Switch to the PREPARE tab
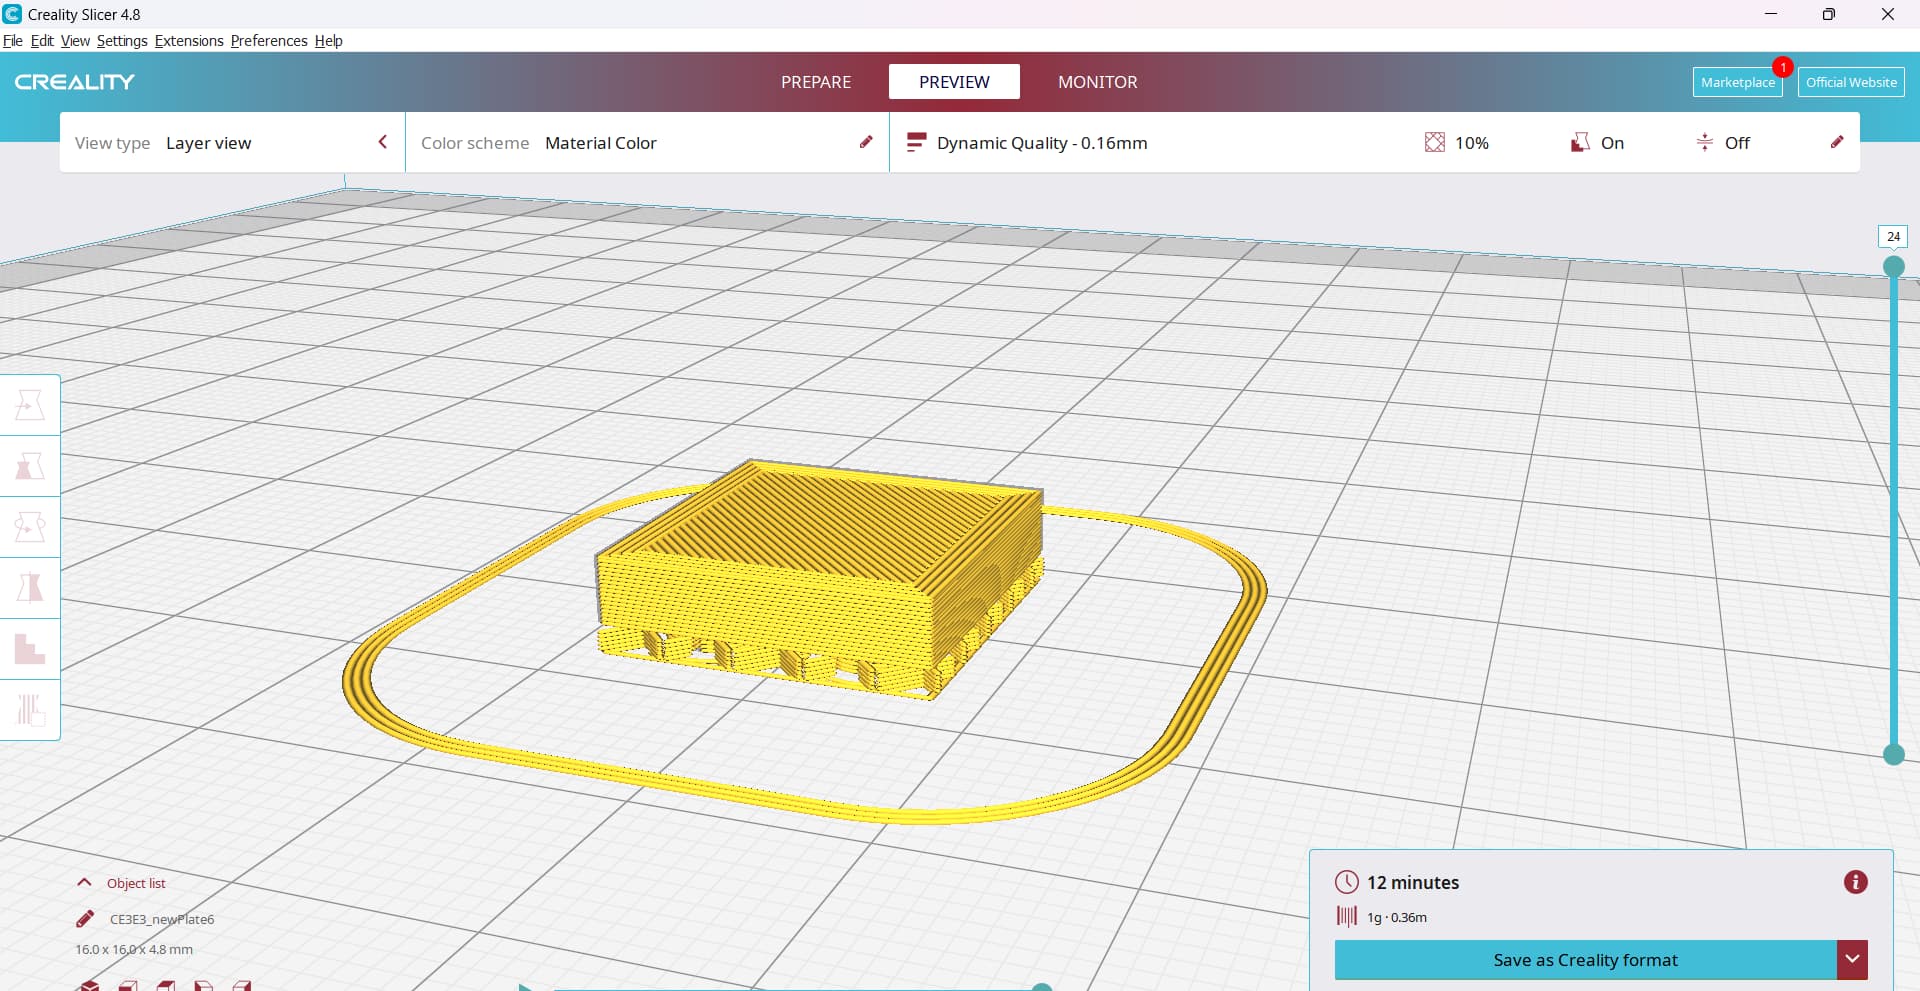The width and height of the screenshot is (1920, 991). tap(815, 81)
